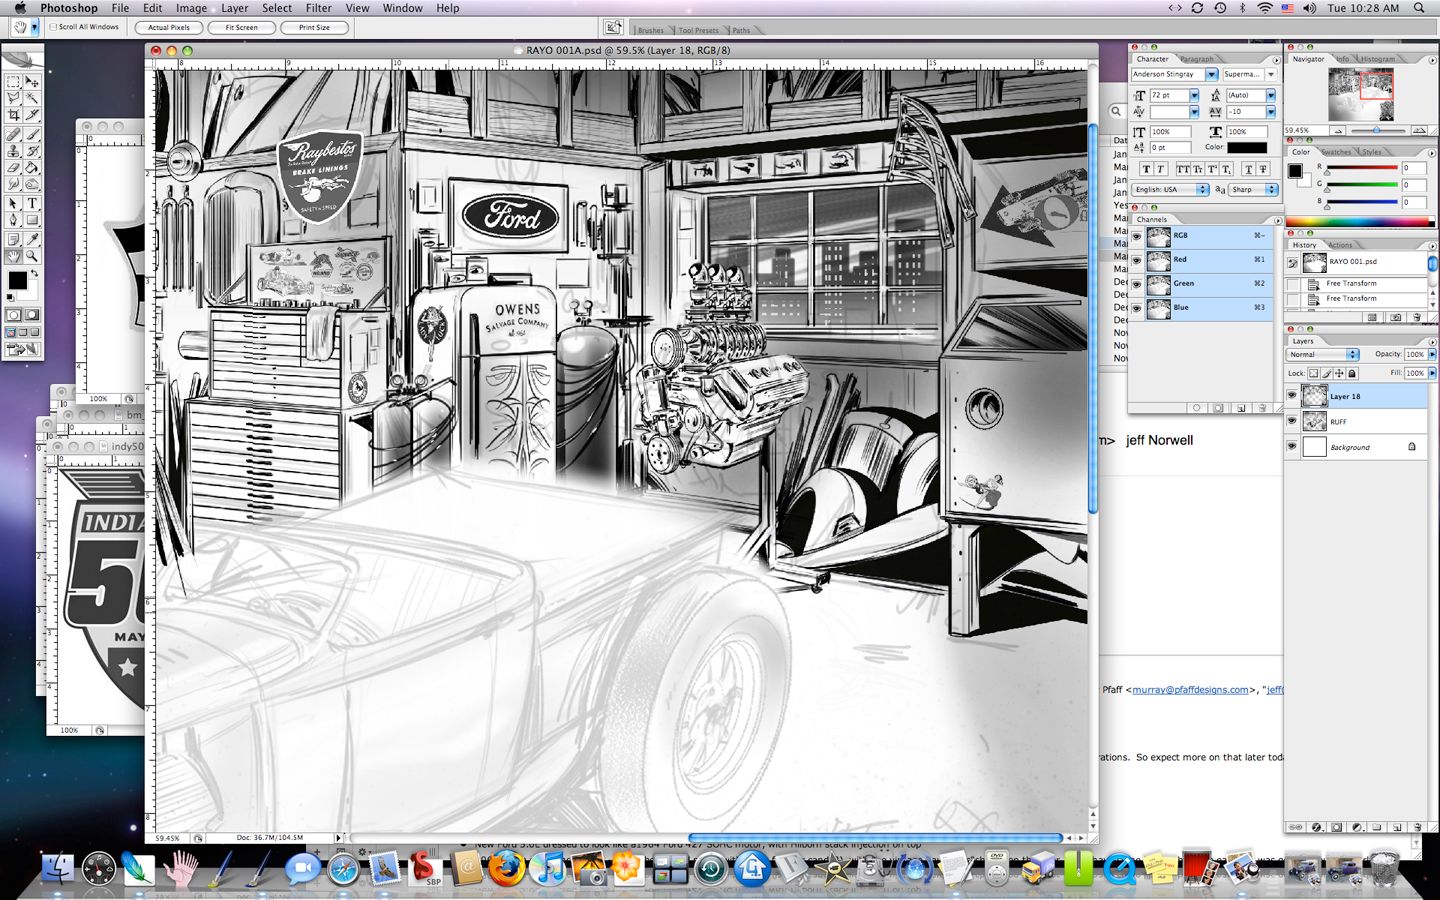The image size is (1440, 900).
Task: Click the Color panel spectrum ramp
Action: click(x=1360, y=221)
